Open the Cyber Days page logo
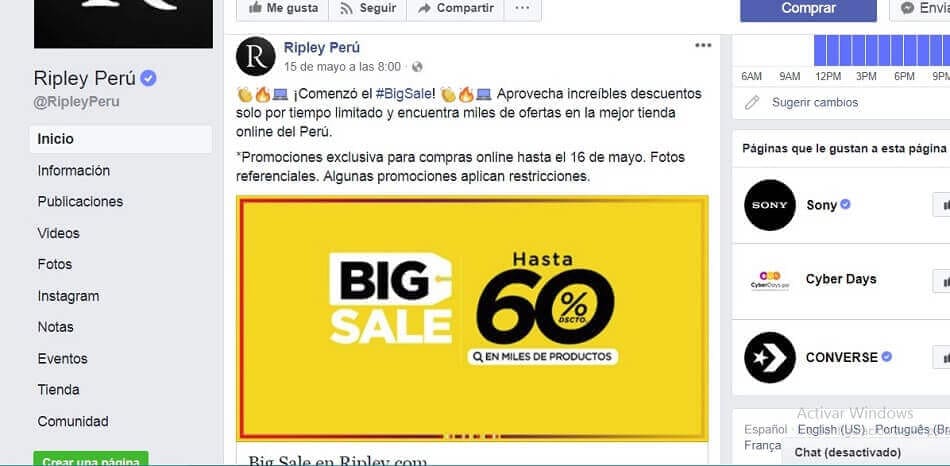Image resolution: width=950 pixels, height=466 pixels. pyautogui.click(x=769, y=281)
